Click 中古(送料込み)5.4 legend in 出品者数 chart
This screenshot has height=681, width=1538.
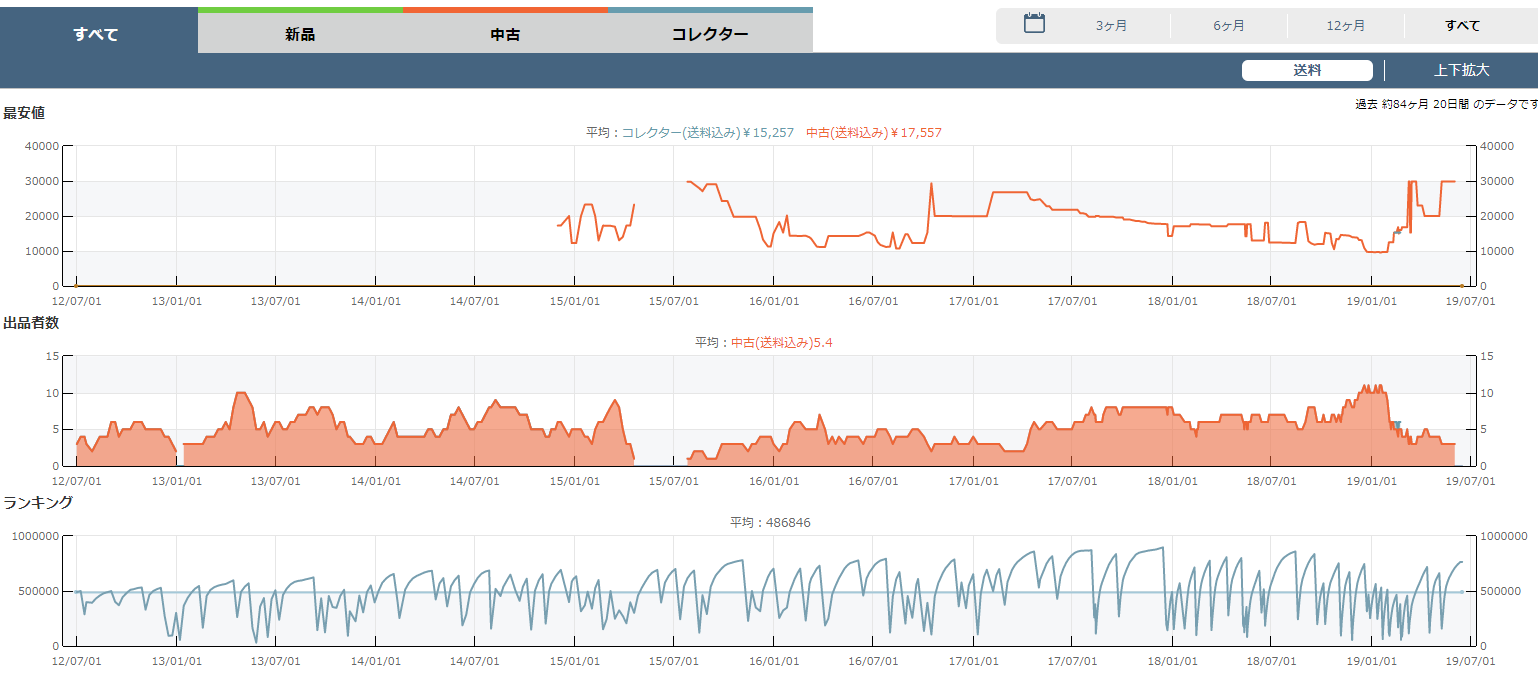click(x=782, y=342)
